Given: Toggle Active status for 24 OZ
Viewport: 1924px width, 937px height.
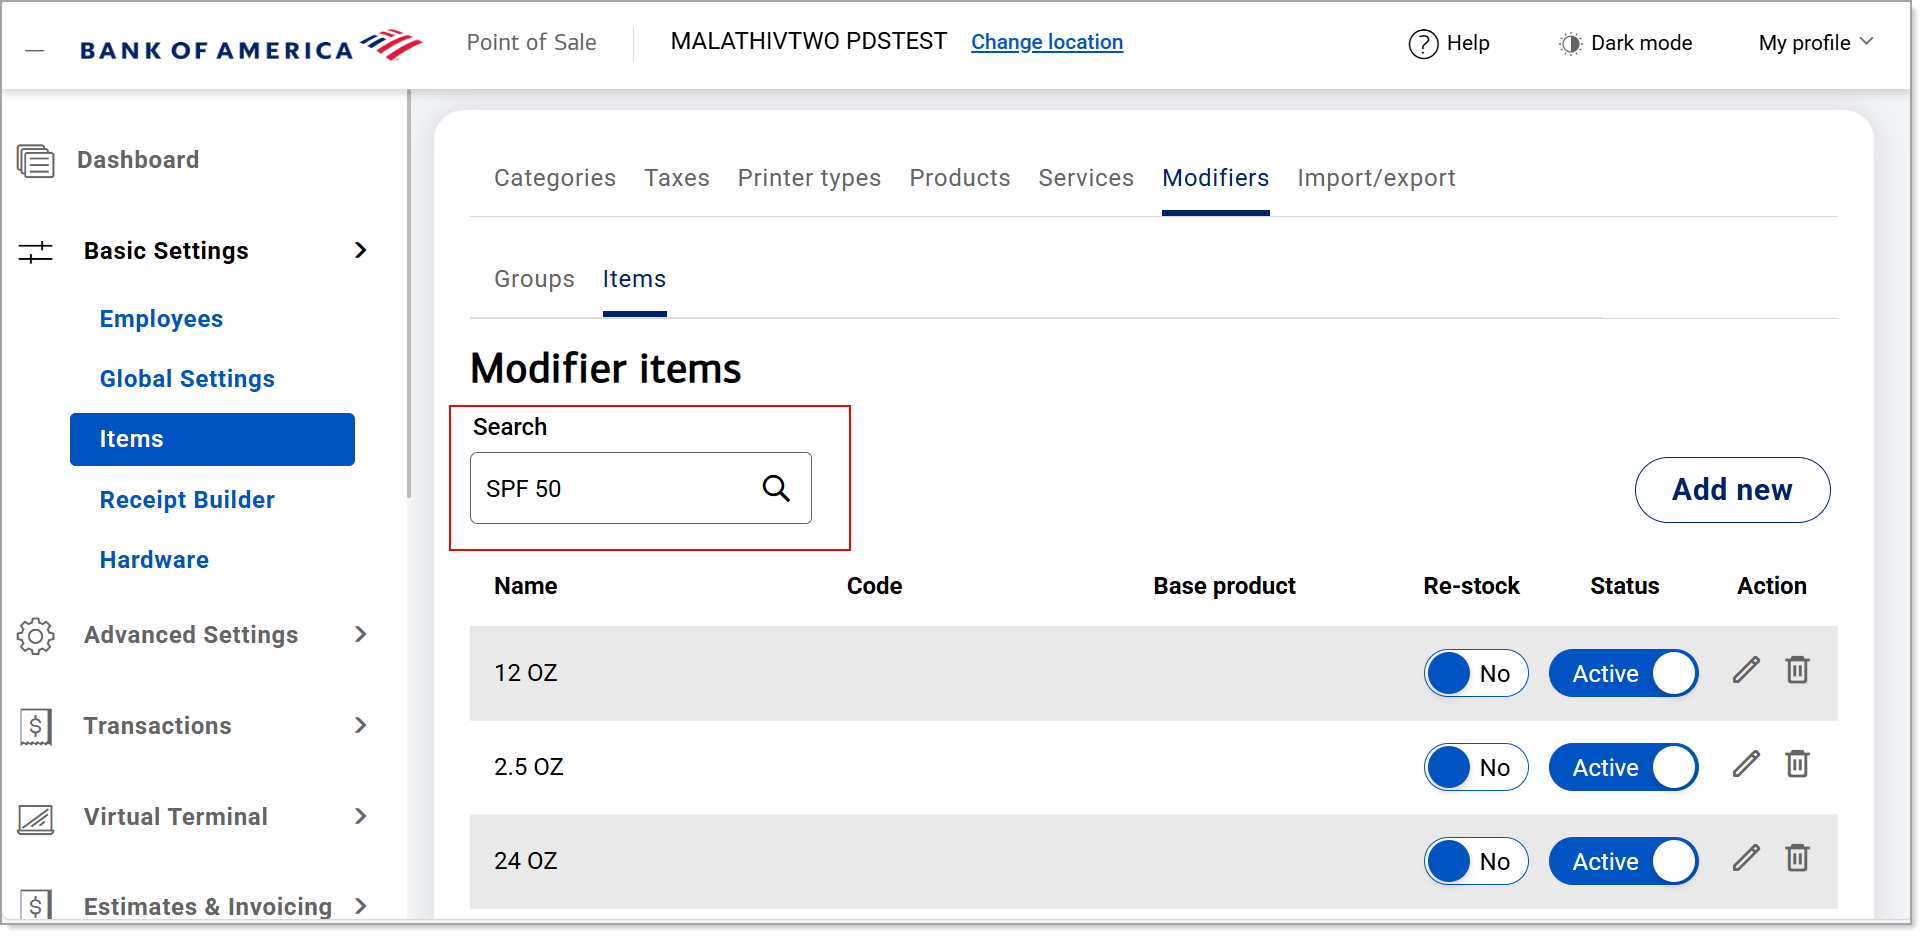Looking at the screenshot, I should coord(1624,862).
